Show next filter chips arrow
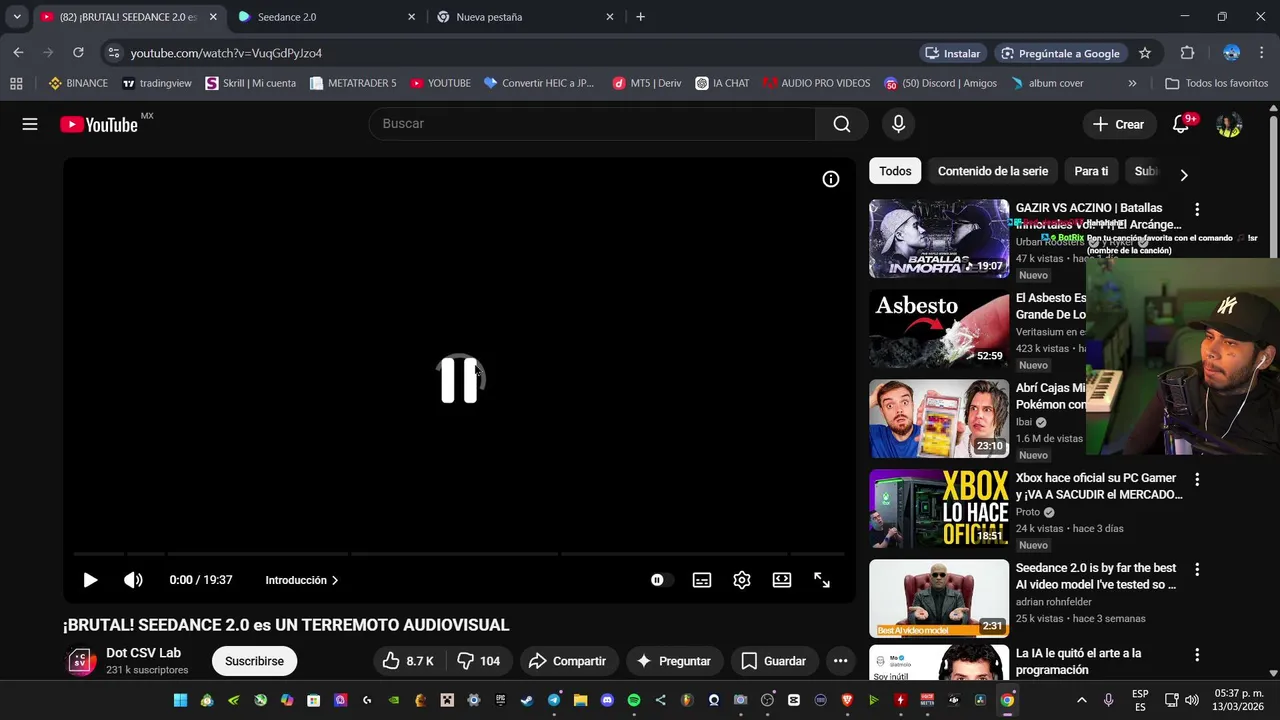 [1184, 175]
